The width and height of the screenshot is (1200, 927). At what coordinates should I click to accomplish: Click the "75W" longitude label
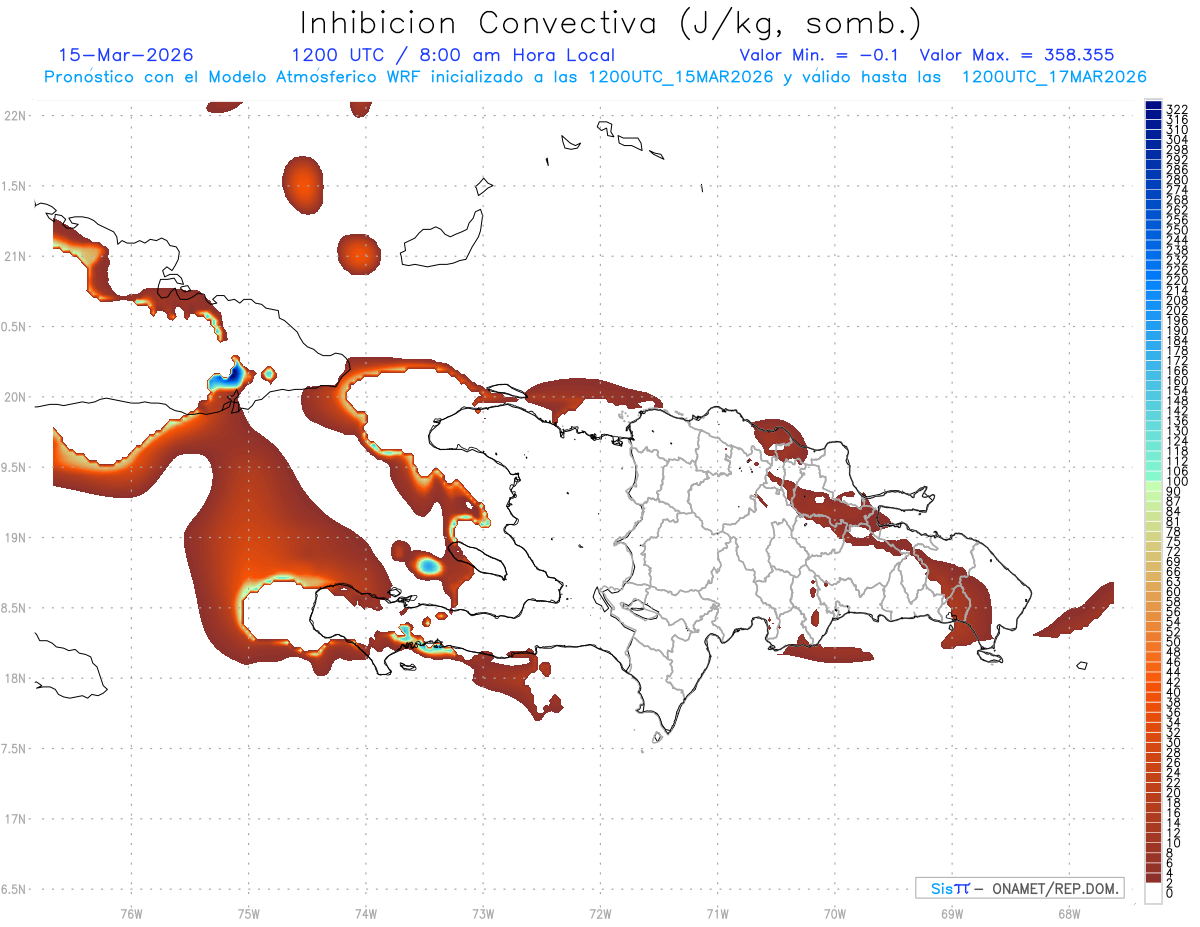tap(248, 913)
